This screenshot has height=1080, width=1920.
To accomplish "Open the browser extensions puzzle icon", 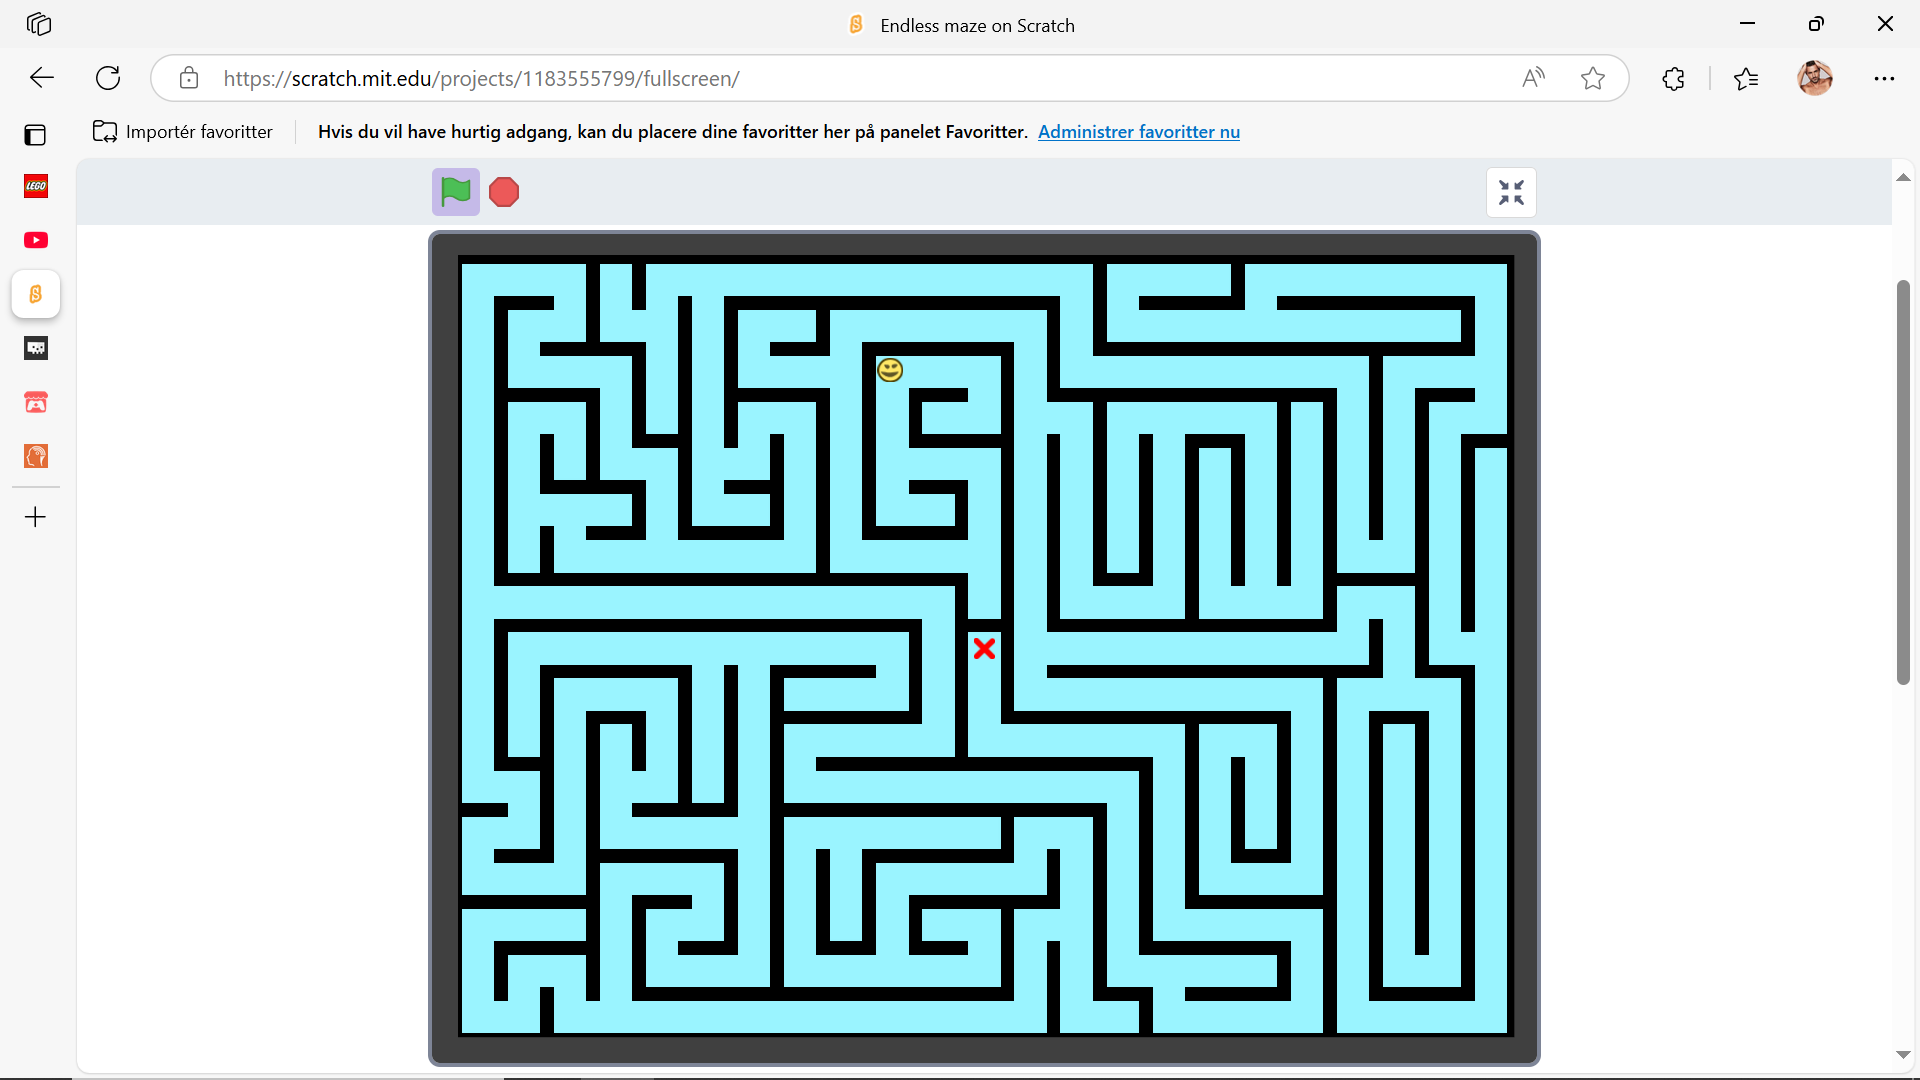I will click(1673, 78).
